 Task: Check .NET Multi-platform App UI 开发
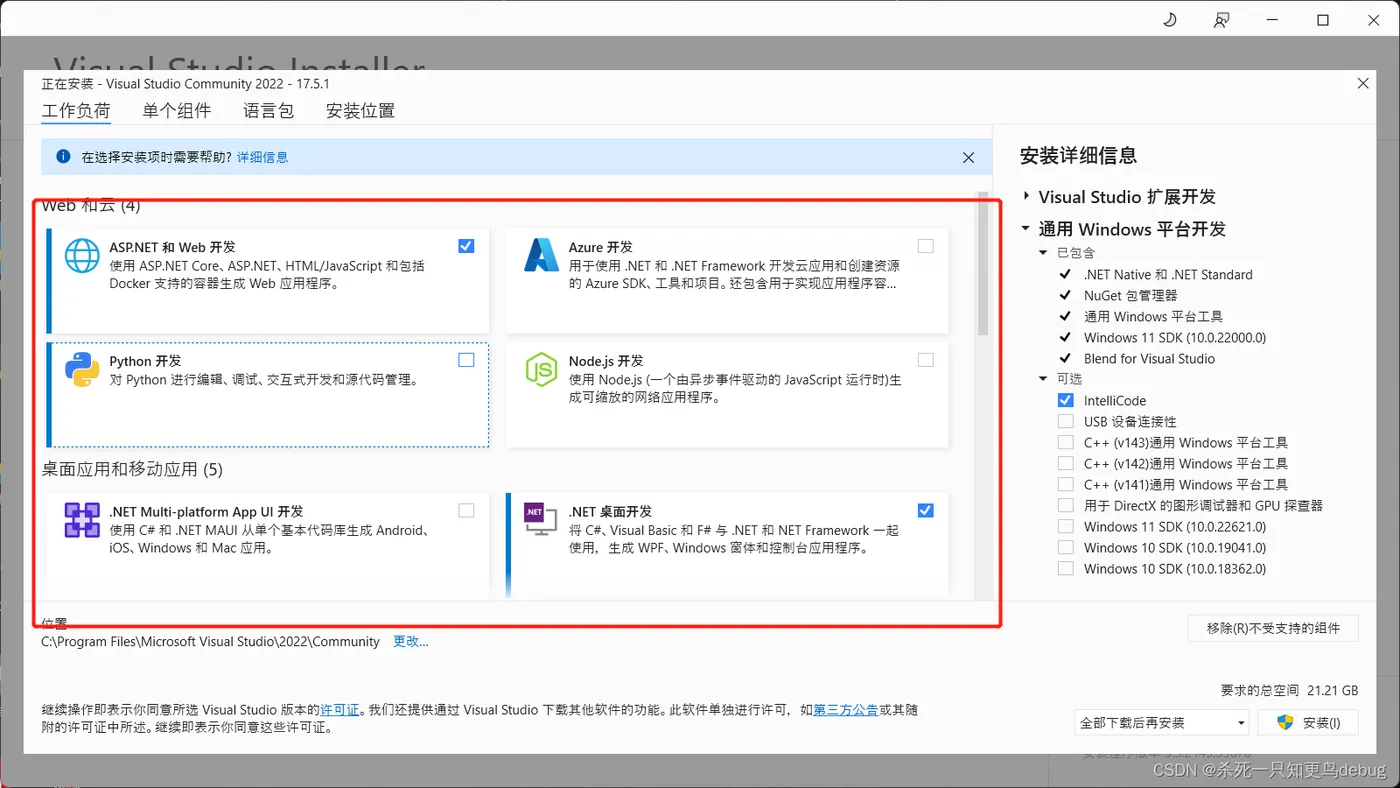coord(466,511)
